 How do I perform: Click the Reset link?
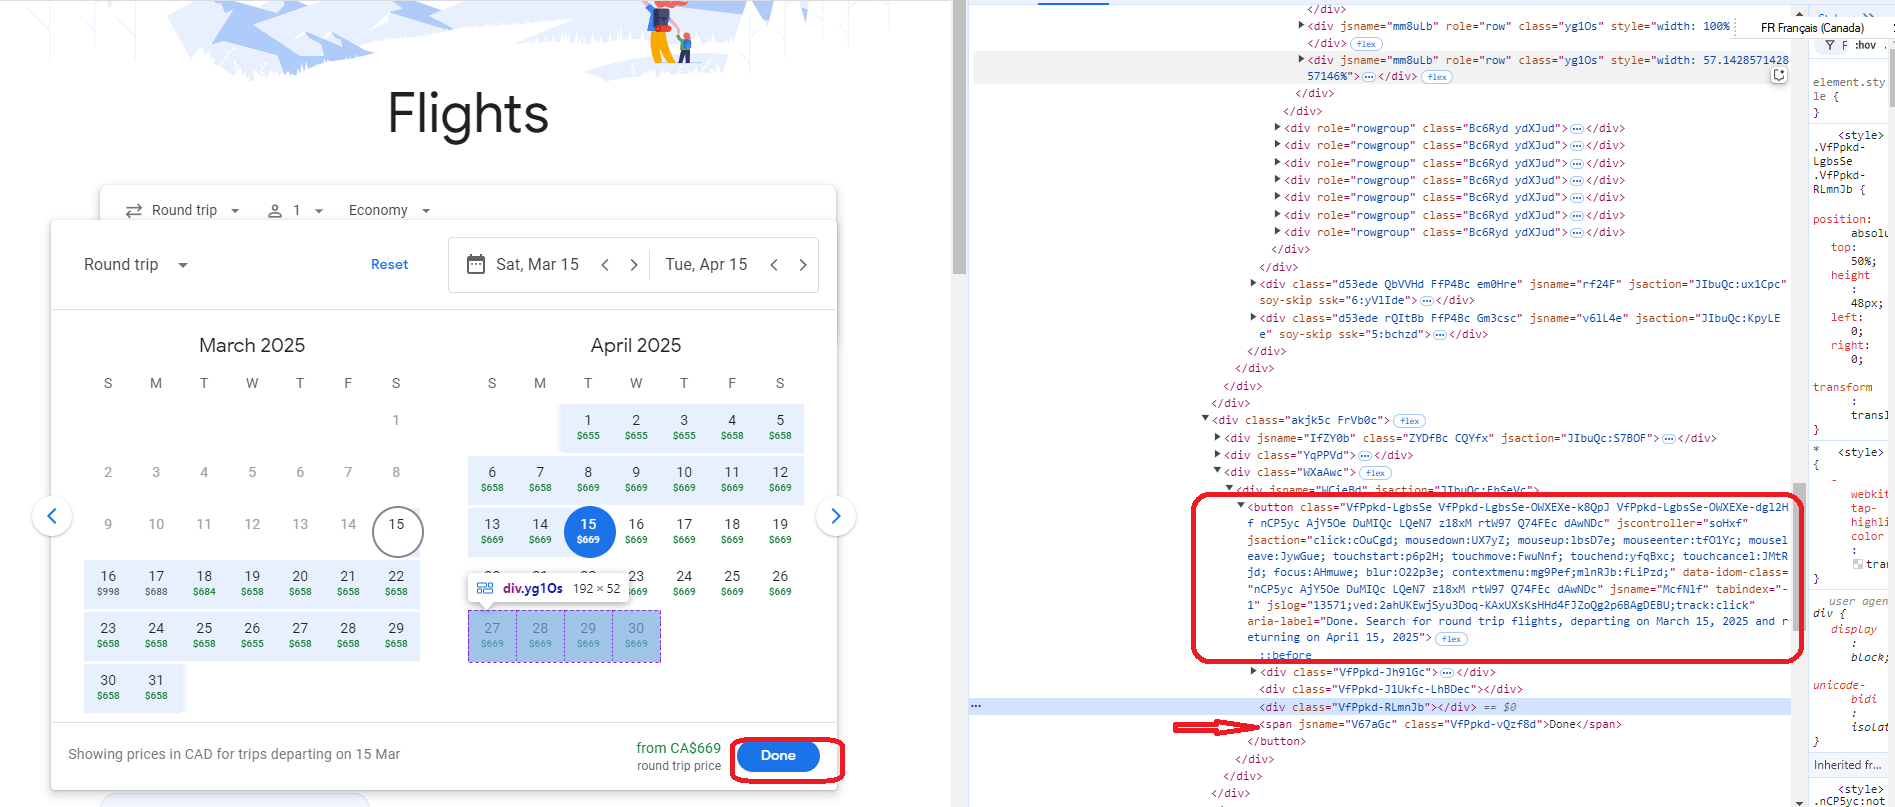point(389,265)
